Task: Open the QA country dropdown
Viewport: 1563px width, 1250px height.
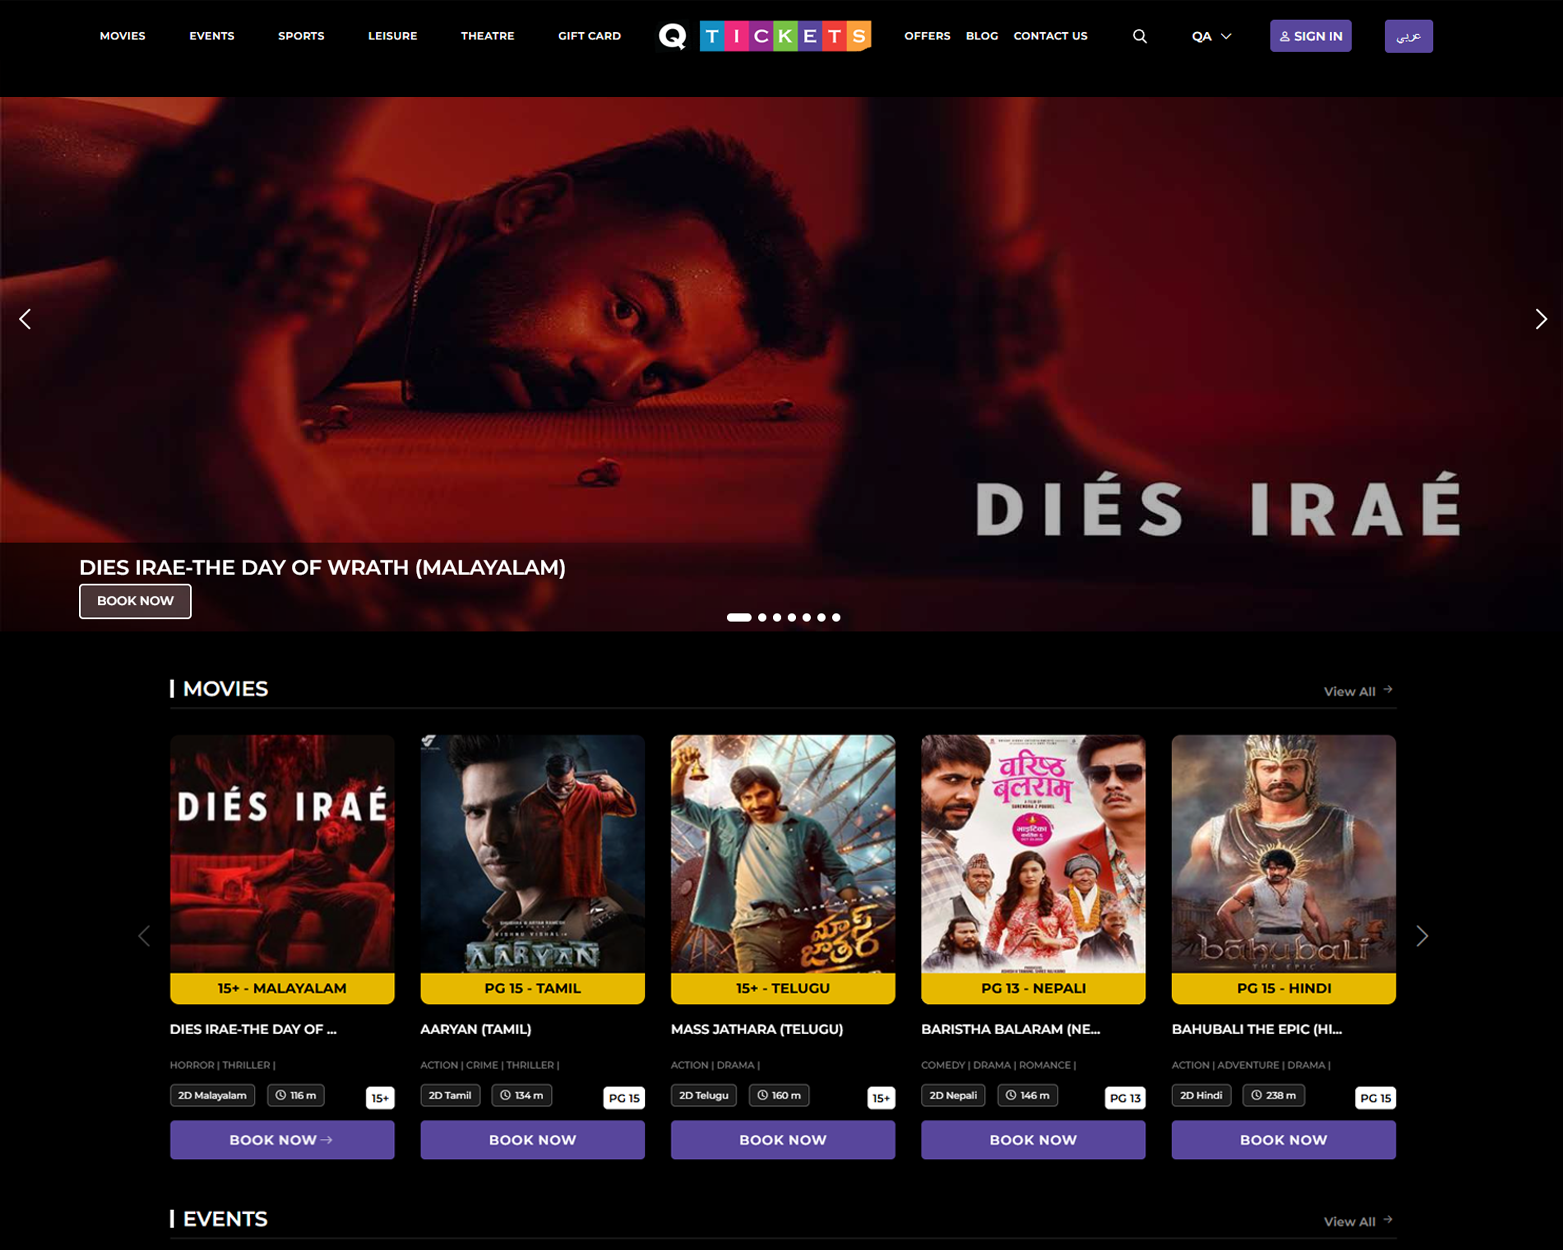Action: pos(1211,36)
